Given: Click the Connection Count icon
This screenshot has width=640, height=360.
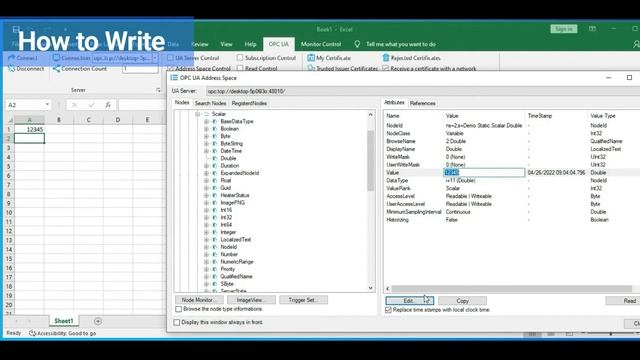Looking at the screenshot, I should point(56,69).
